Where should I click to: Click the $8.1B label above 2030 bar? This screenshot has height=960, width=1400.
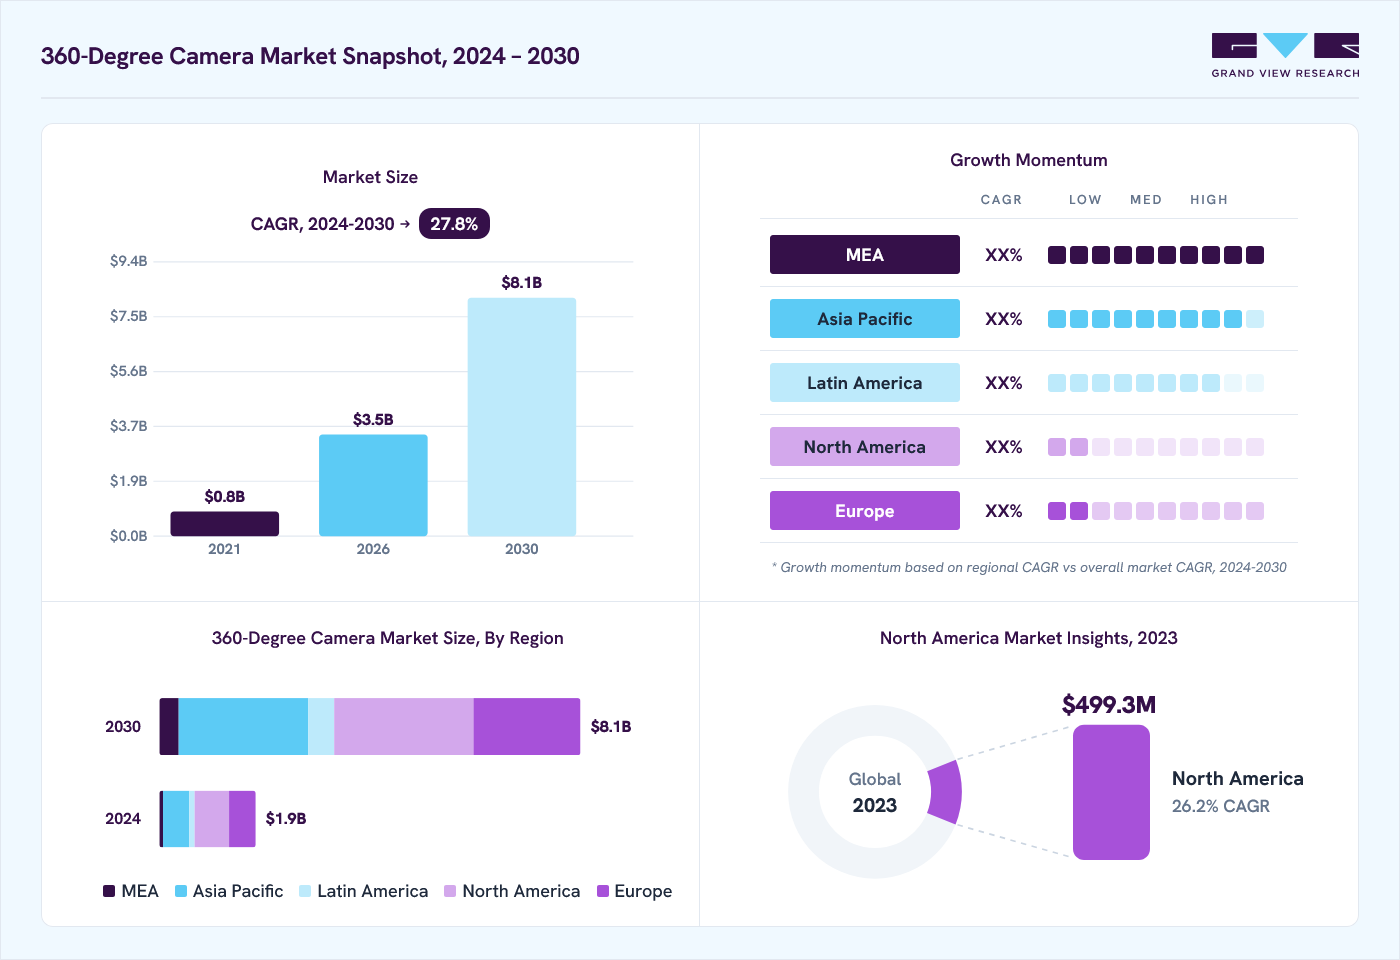click(x=522, y=283)
